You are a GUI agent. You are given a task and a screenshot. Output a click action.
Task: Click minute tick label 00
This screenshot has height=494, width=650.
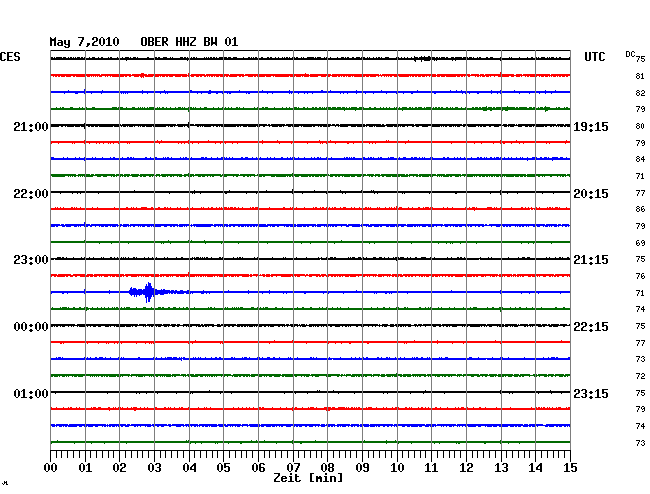coord(51,467)
